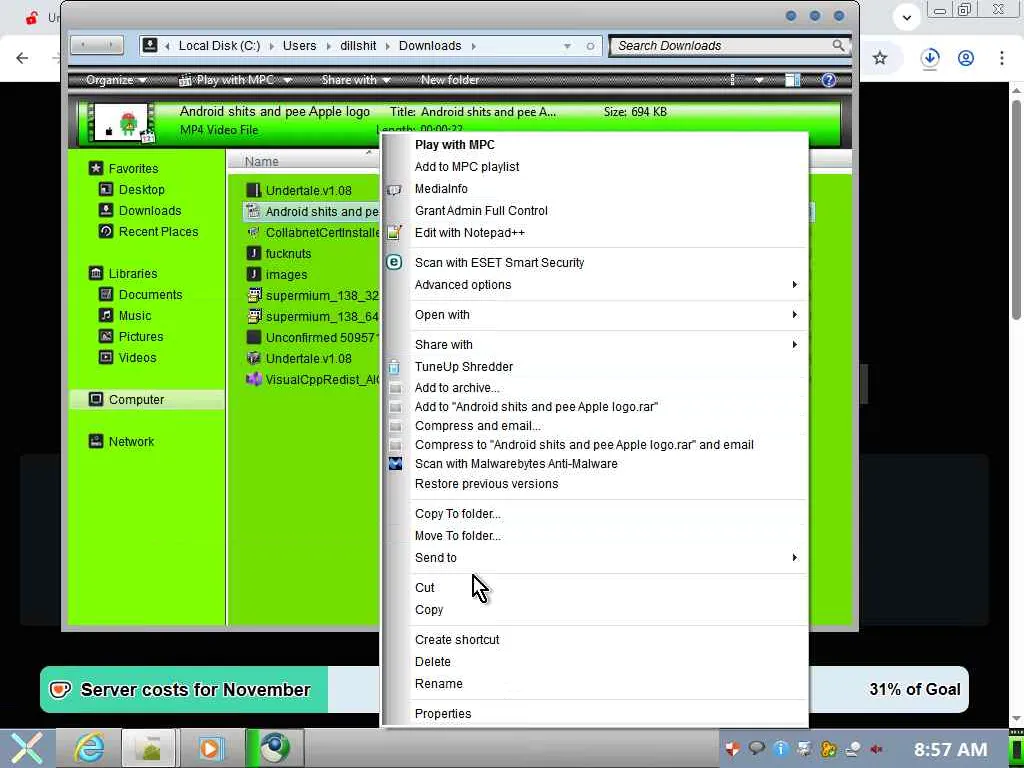Click Scan with ESET Smart Security
Viewport: 1024px width, 768px height.
pyautogui.click(x=500, y=263)
